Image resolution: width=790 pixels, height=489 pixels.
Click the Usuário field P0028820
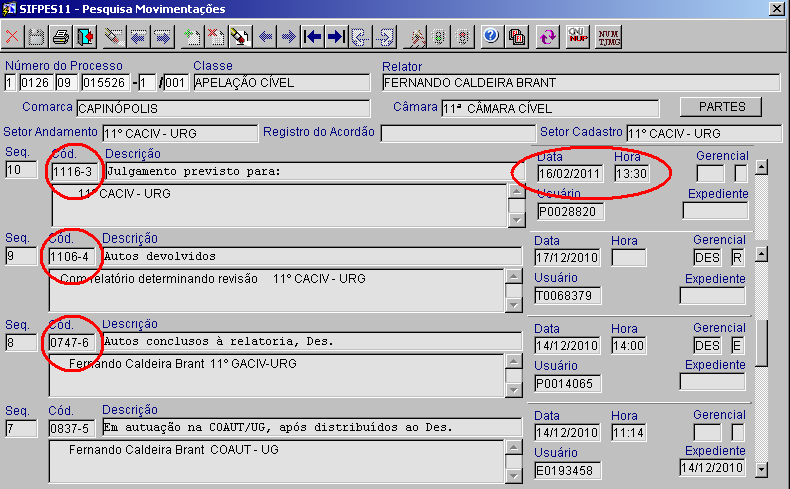[x=570, y=212]
